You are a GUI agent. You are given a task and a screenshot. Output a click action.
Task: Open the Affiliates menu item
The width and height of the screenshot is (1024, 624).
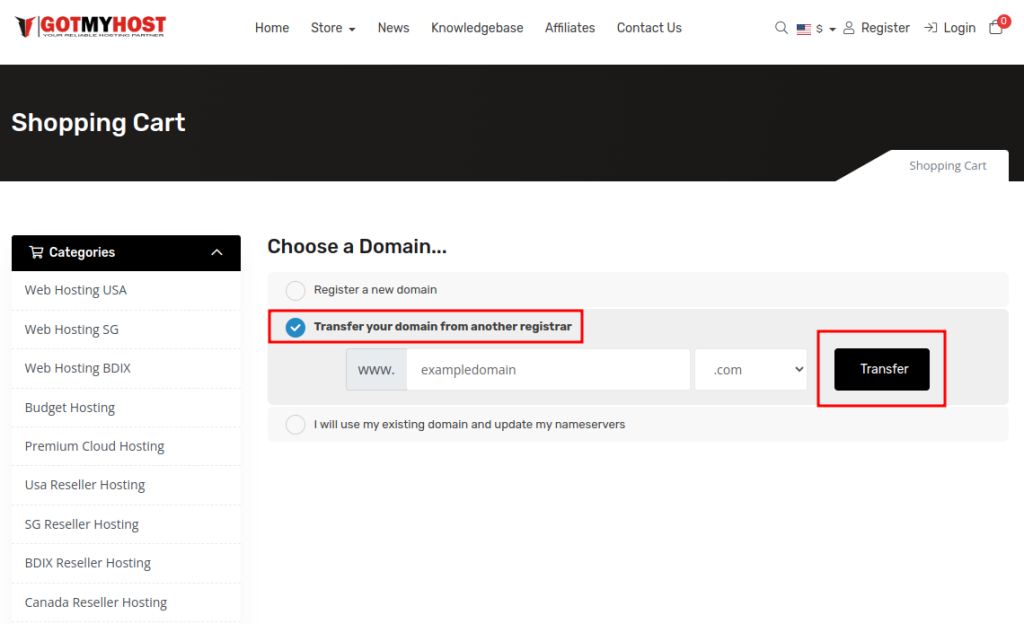[x=570, y=28]
